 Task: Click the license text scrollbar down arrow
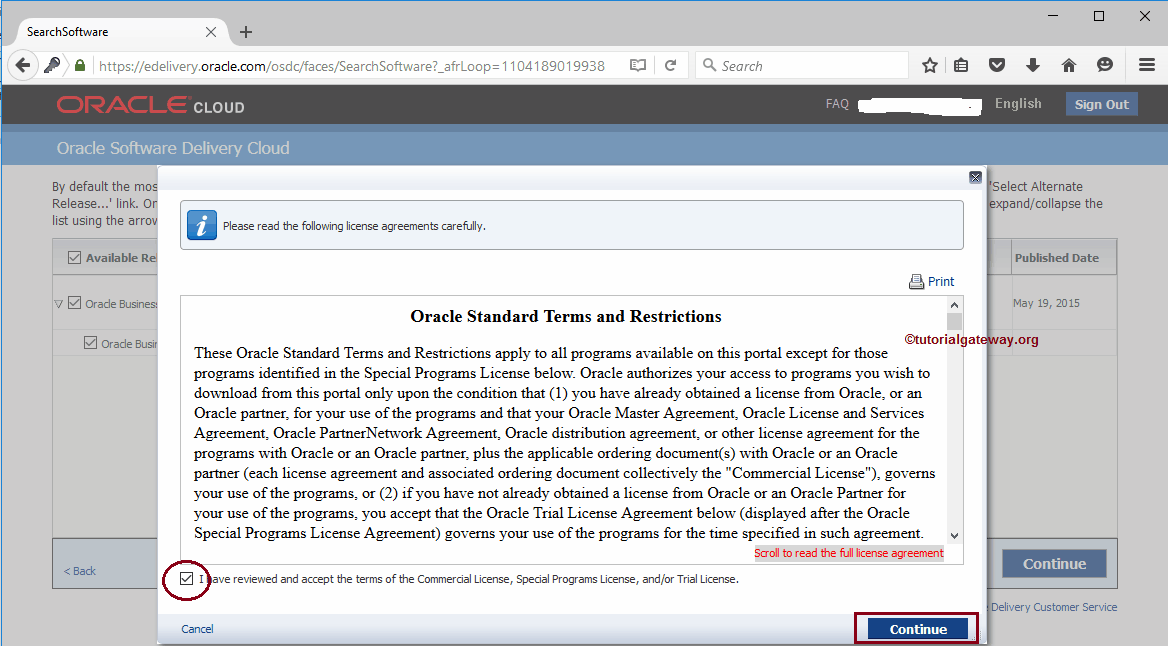tap(954, 536)
